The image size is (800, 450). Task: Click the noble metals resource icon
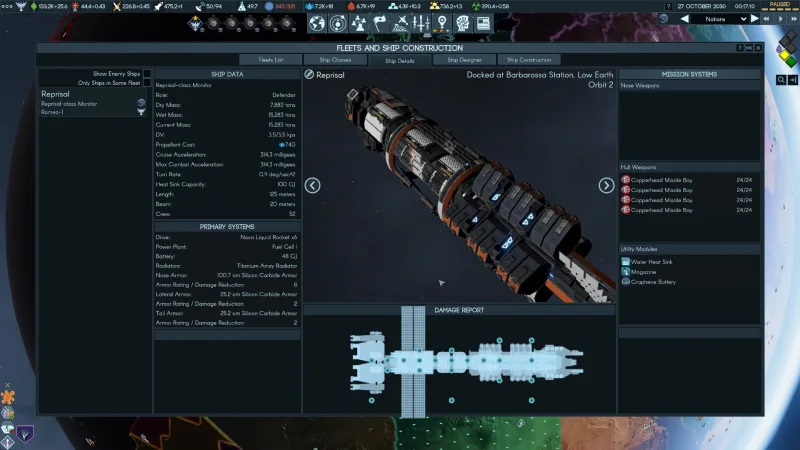[434, 6]
